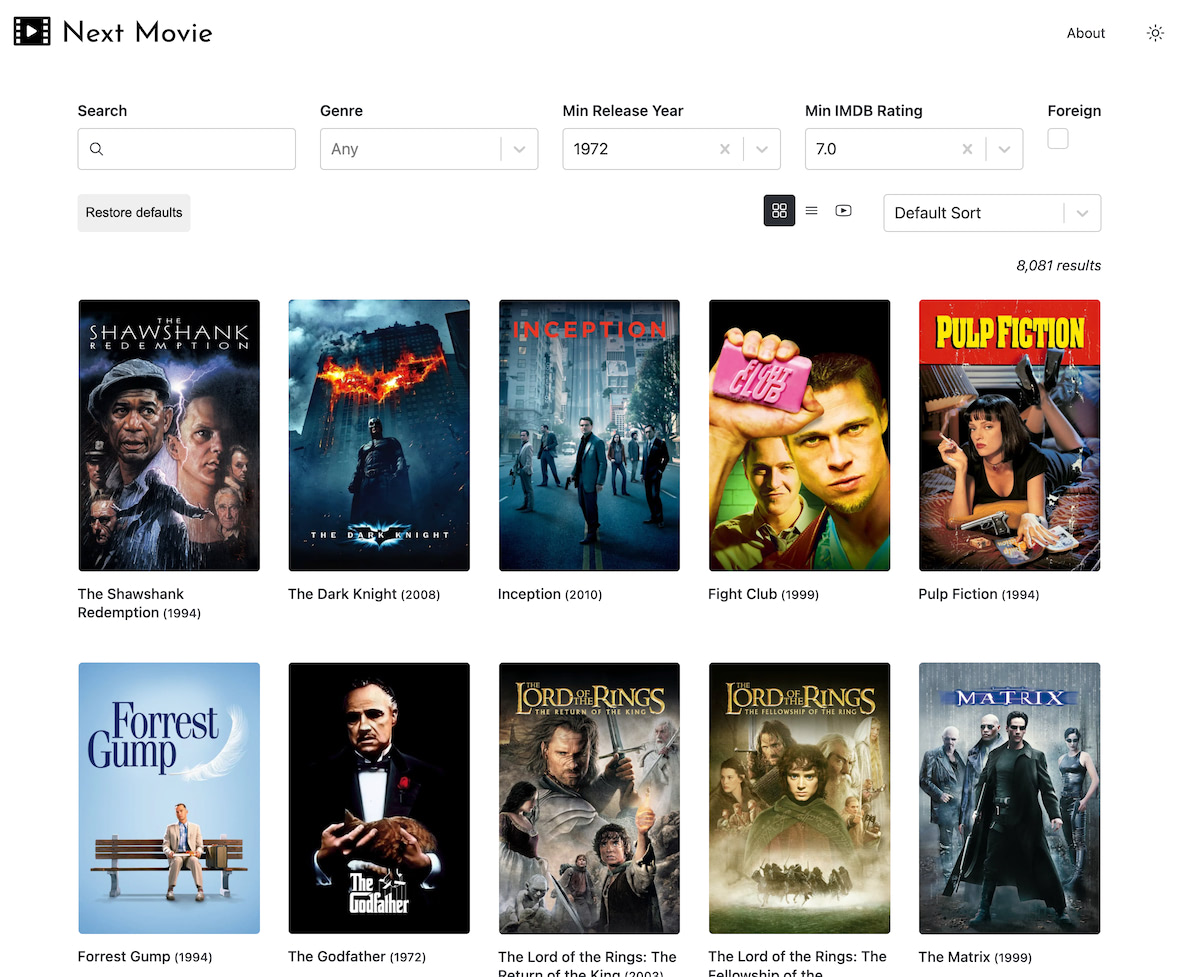Clear the Min Release Year value
Image resolution: width=1178 pixels, height=977 pixels.
[x=724, y=149]
